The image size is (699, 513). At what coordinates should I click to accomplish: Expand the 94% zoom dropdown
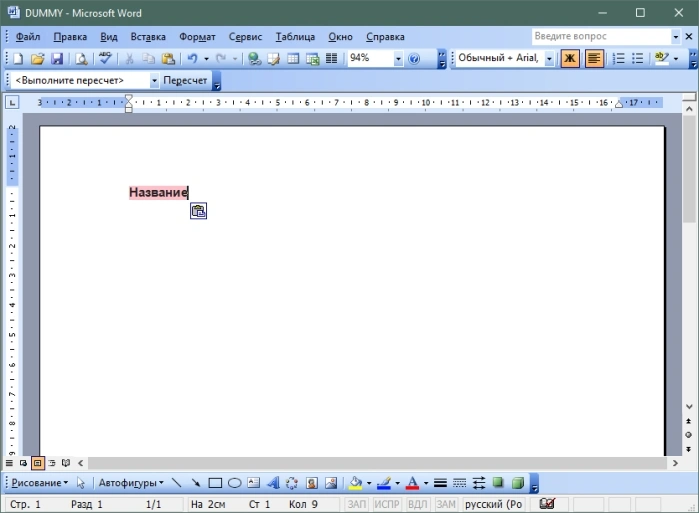[398, 58]
